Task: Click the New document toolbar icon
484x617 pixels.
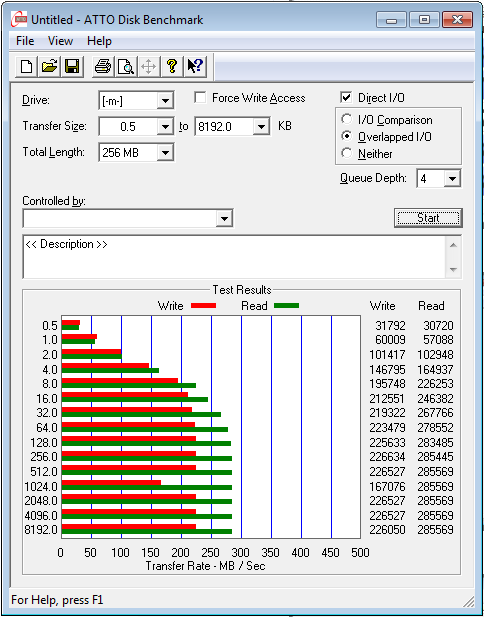Action: (27, 66)
